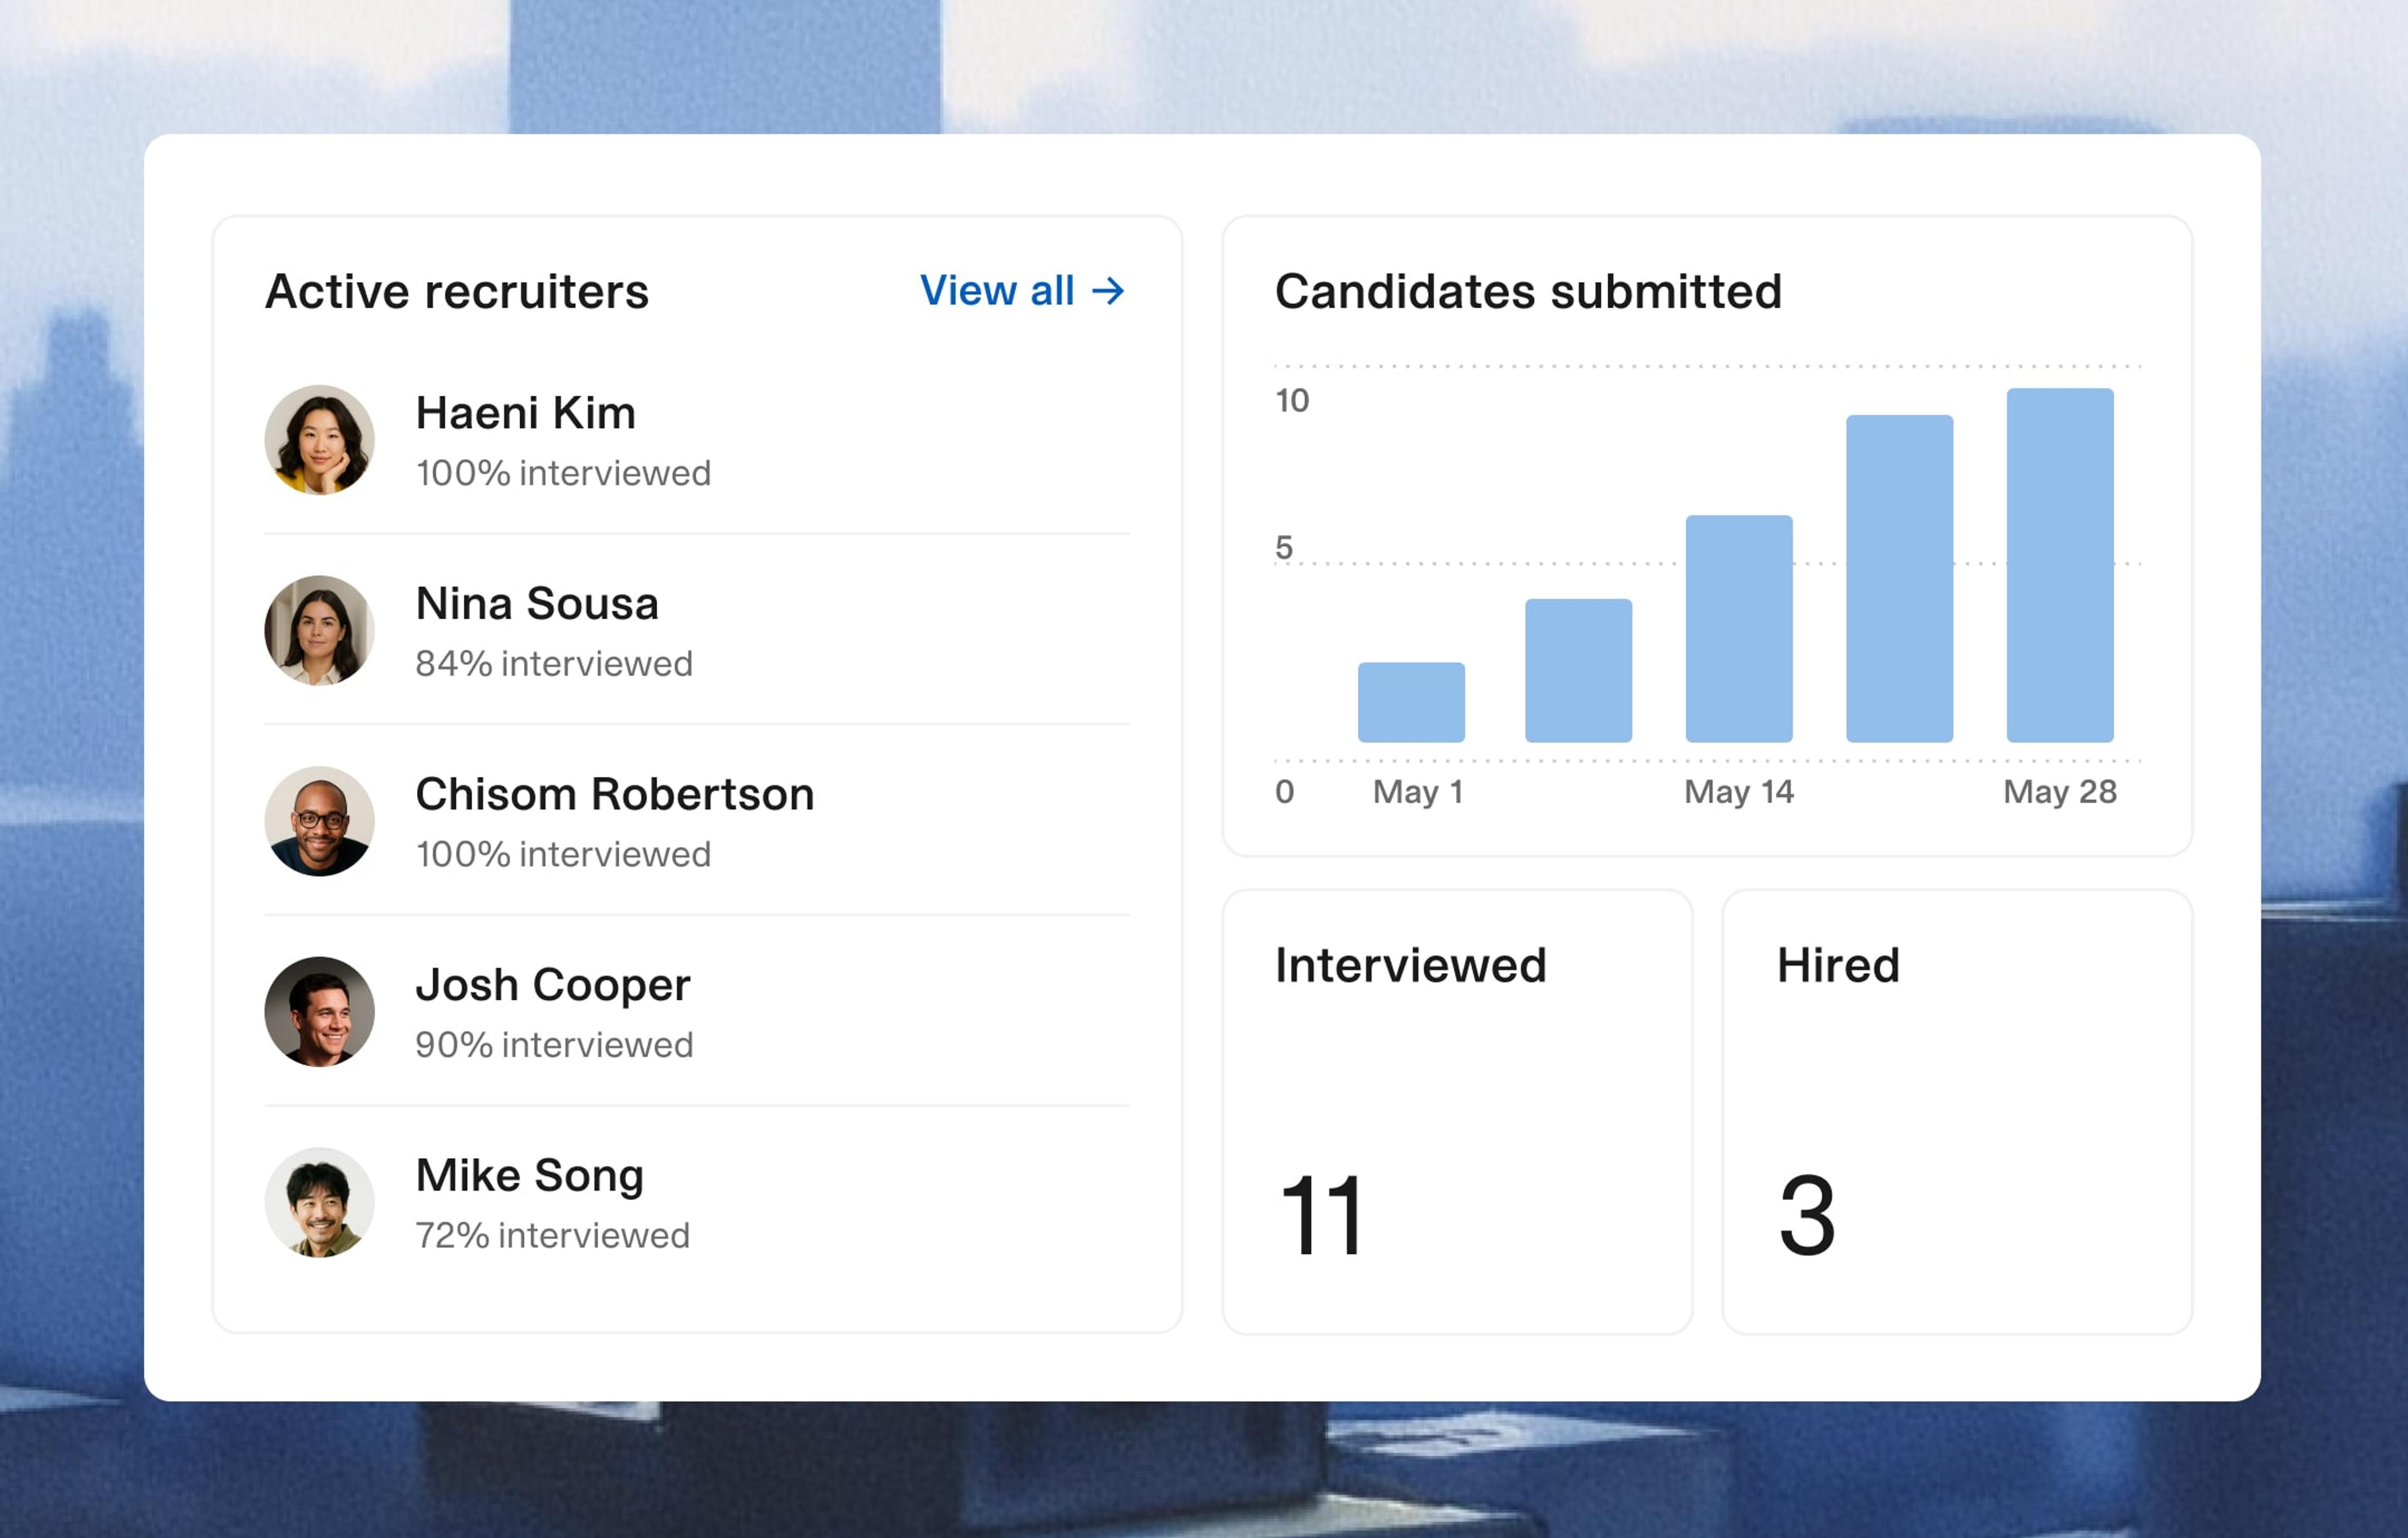This screenshot has width=2408, height=1538.
Task: Click the fourth bar in chart
Action: (1899, 578)
